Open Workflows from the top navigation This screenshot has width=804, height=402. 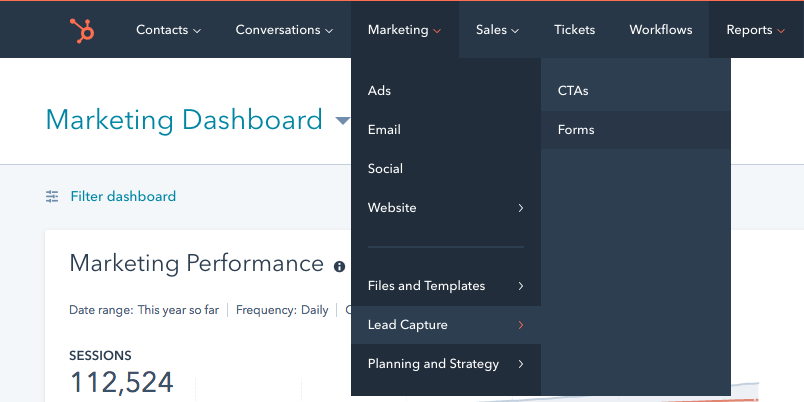660,30
